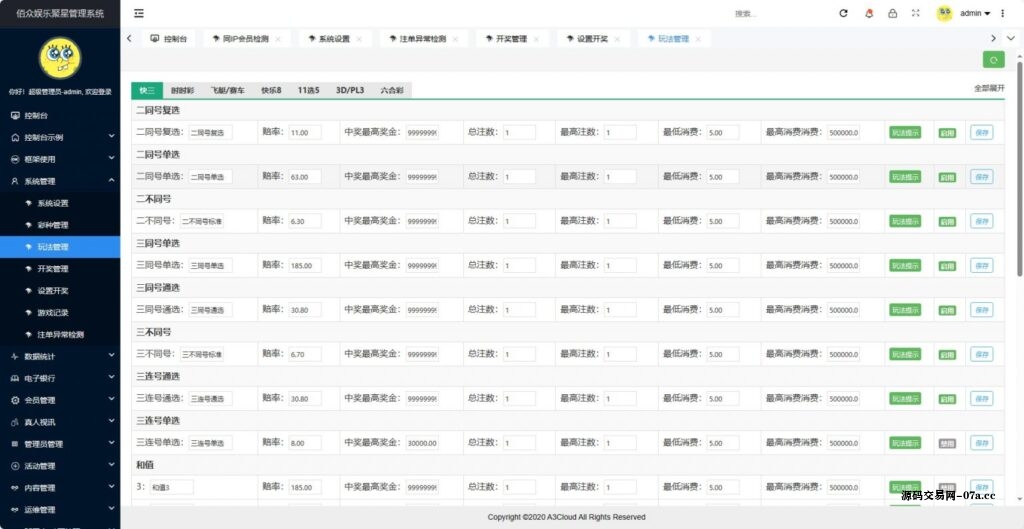
Task: Open notifications via the bell icon
Action: pyautogui.click(x=869, y=13)
